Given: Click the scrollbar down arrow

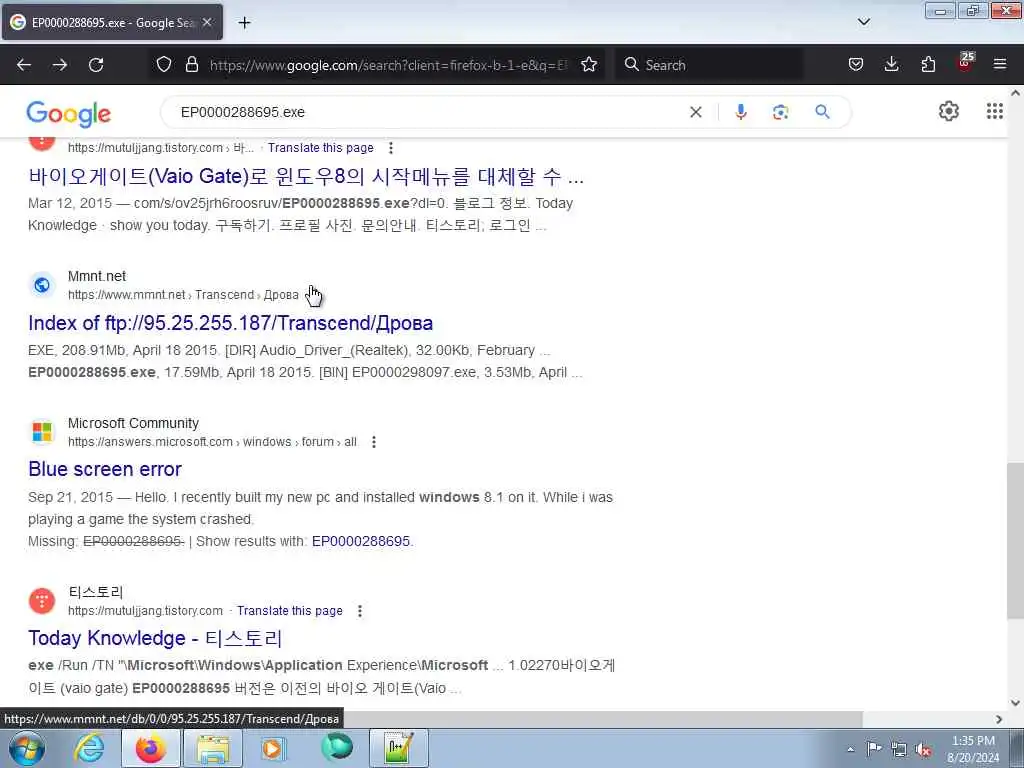Looking at the screenshot, I should coord(1015,703).
